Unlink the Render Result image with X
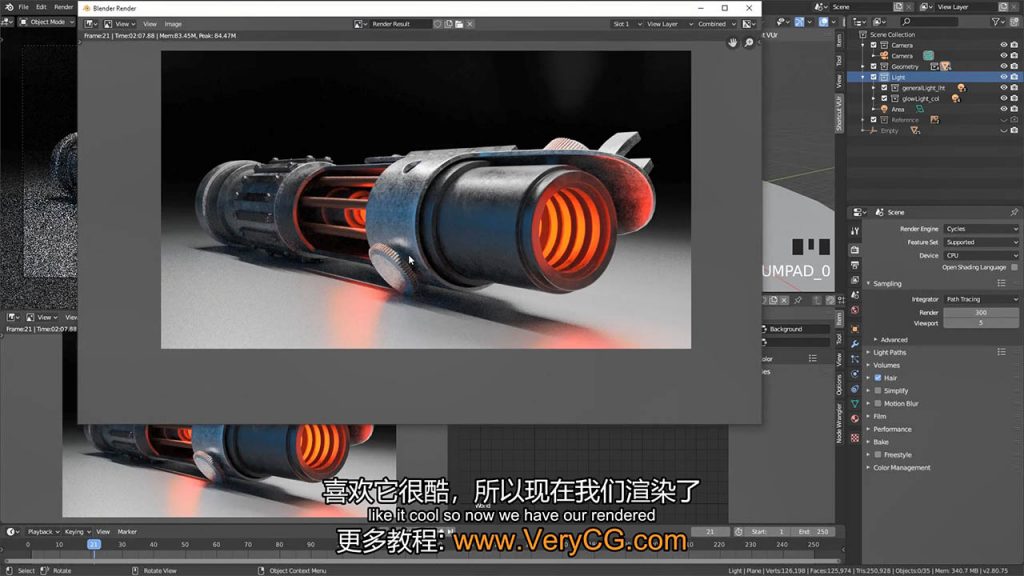Viewport: 1024px width, 576px height. click(470, 24)
